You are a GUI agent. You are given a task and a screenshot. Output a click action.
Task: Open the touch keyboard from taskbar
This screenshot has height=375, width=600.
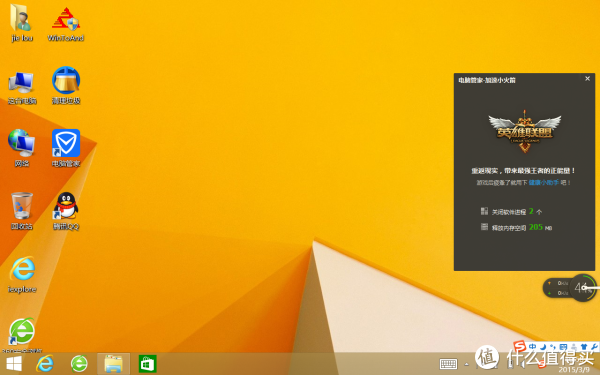[x=448, y=364]
